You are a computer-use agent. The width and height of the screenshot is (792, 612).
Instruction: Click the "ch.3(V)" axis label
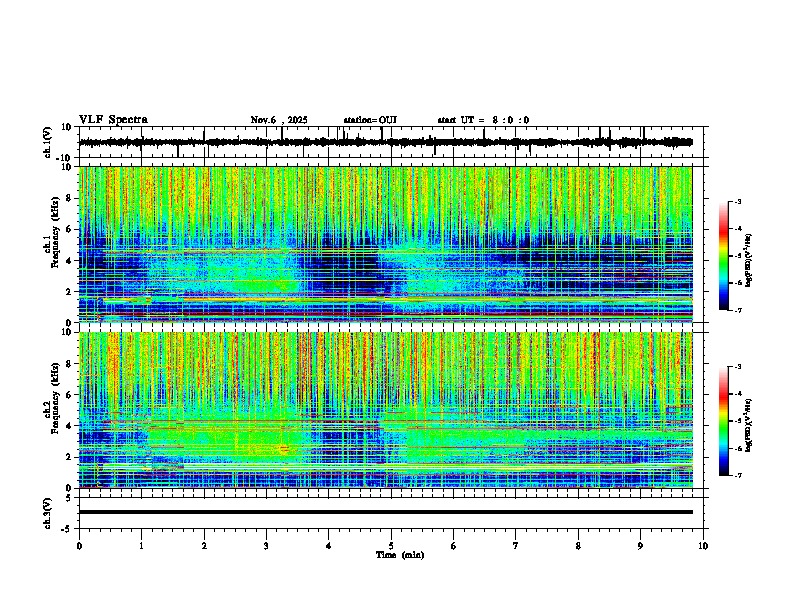tap(48, 513)
